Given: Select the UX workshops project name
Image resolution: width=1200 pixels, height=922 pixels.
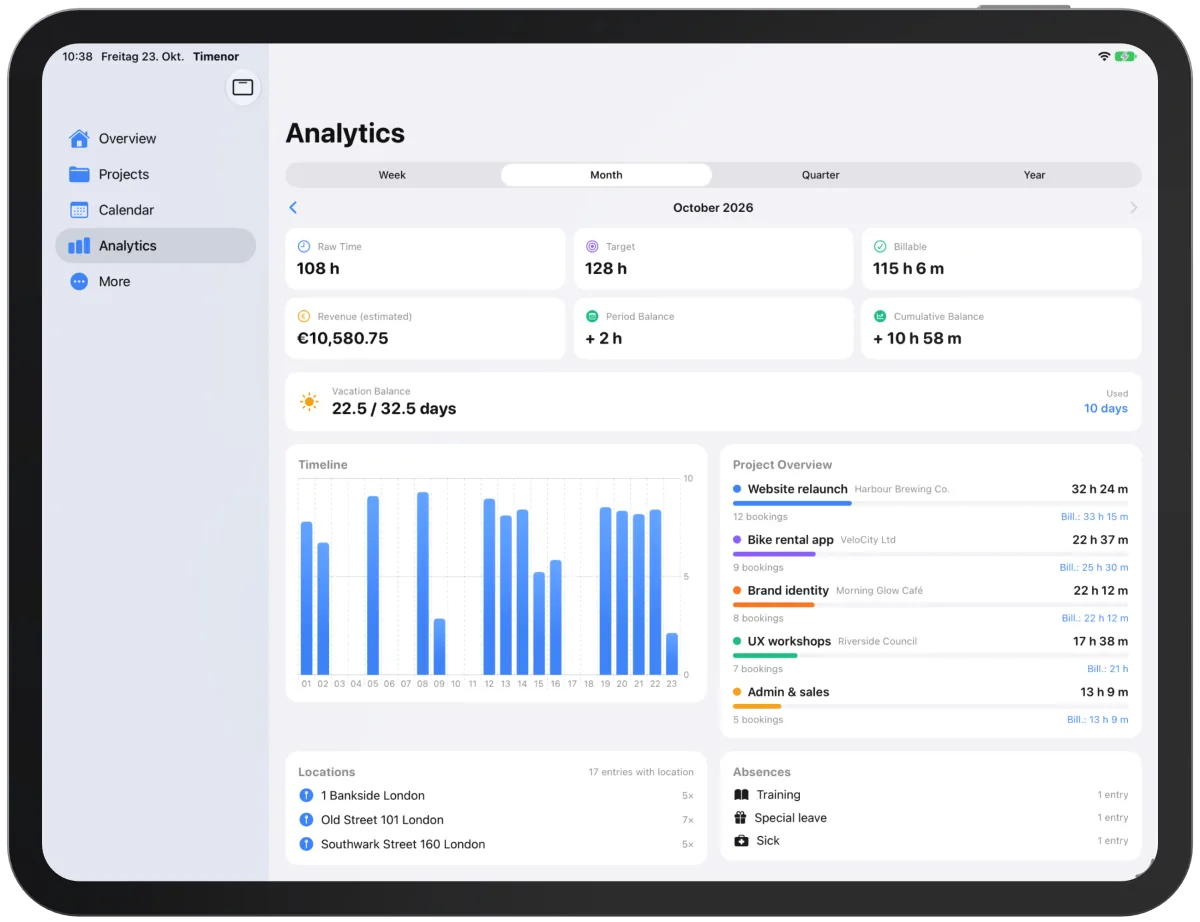Looking at the screenshot, I should tap(789, 641).
